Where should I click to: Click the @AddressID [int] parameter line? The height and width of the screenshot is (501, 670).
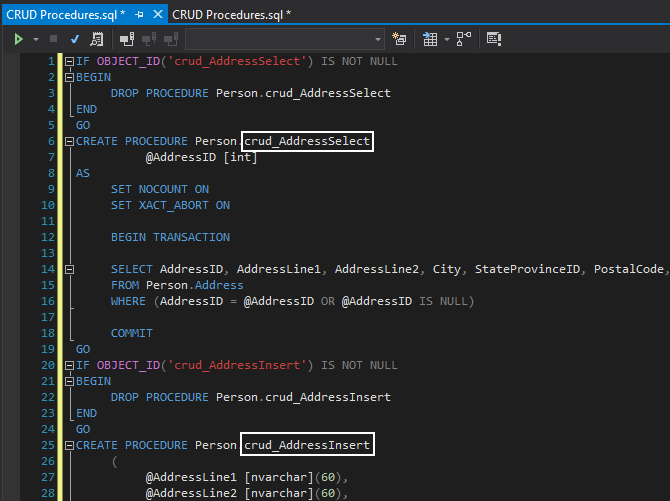click(201, 157)
